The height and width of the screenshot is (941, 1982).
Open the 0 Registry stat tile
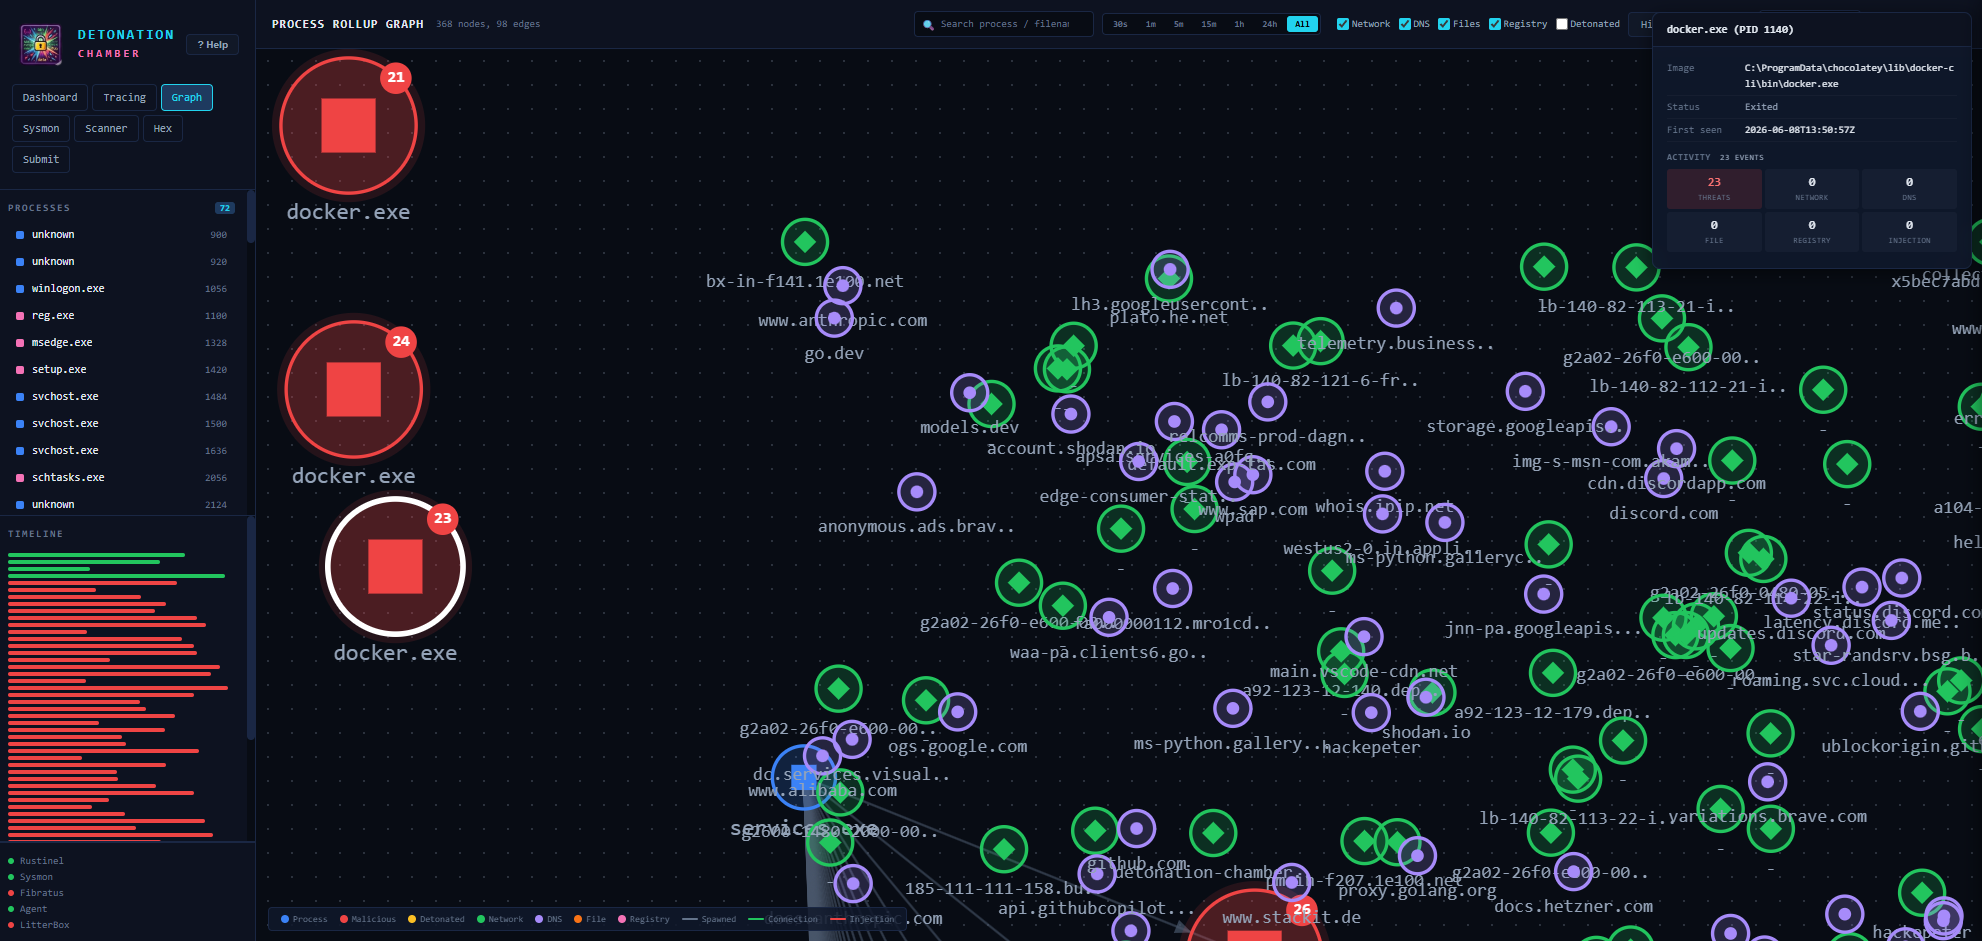coord(1812,231)
